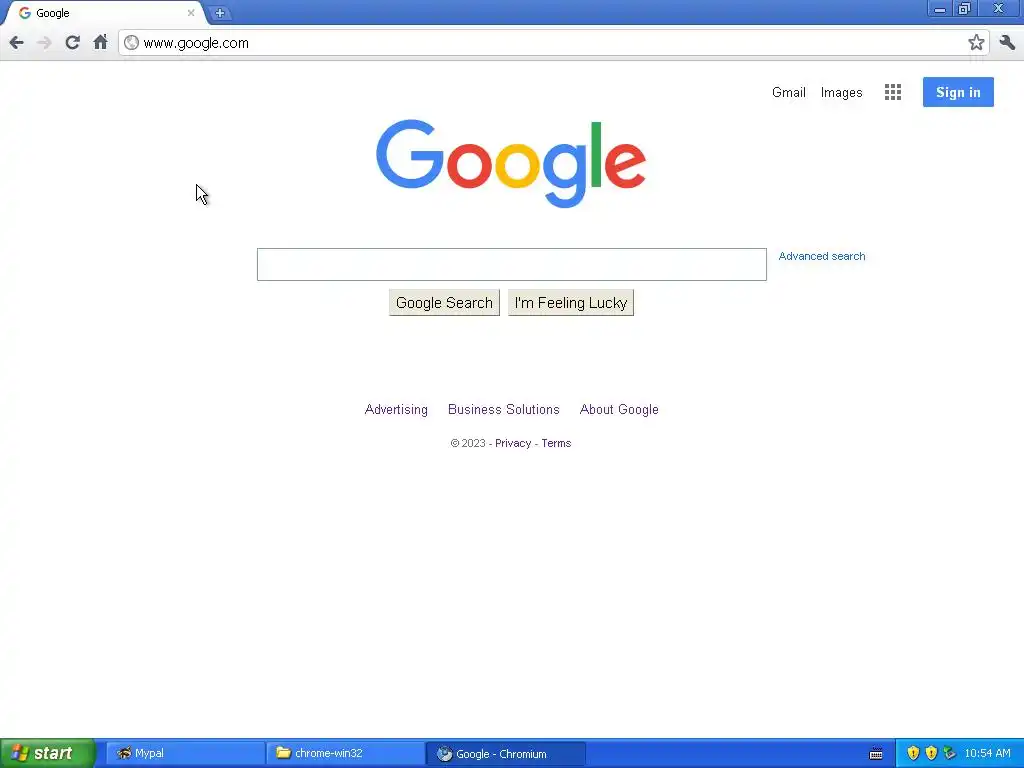
Task: Minimize the Chromium window
Action: click(x=939, y=8)
